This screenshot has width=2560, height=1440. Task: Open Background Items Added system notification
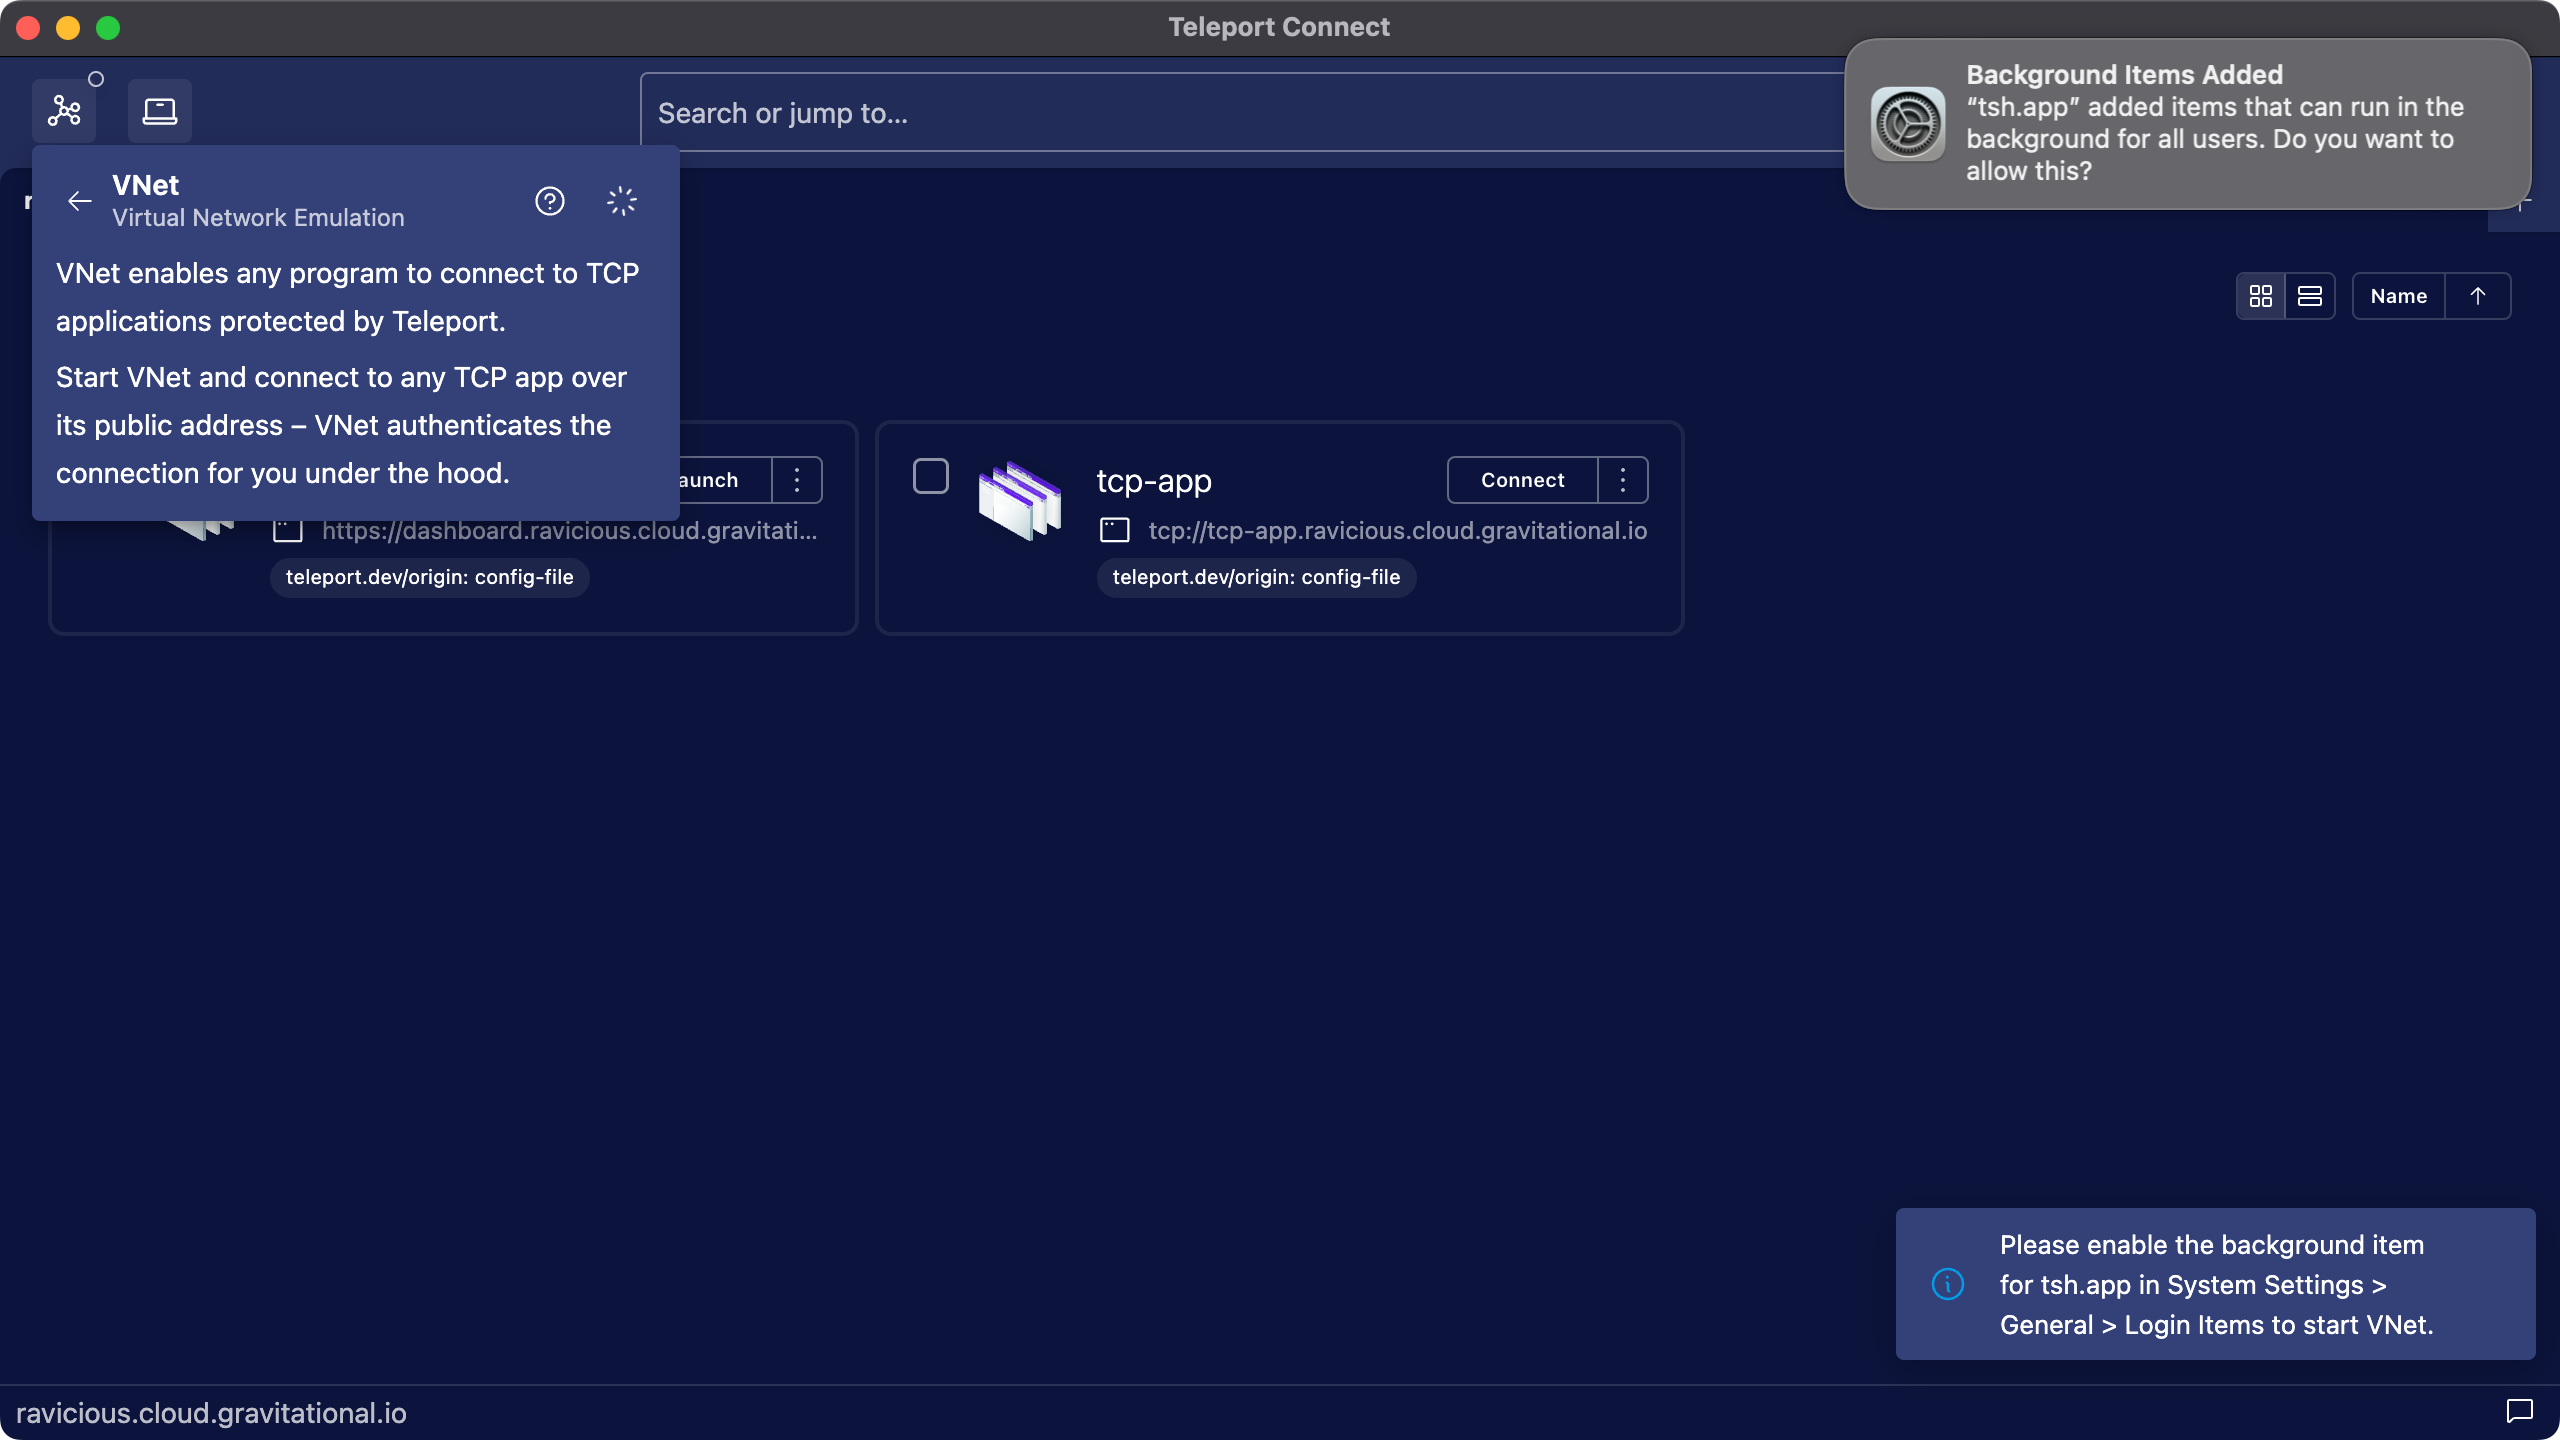pyautogui.click(x=2187, y=123)
